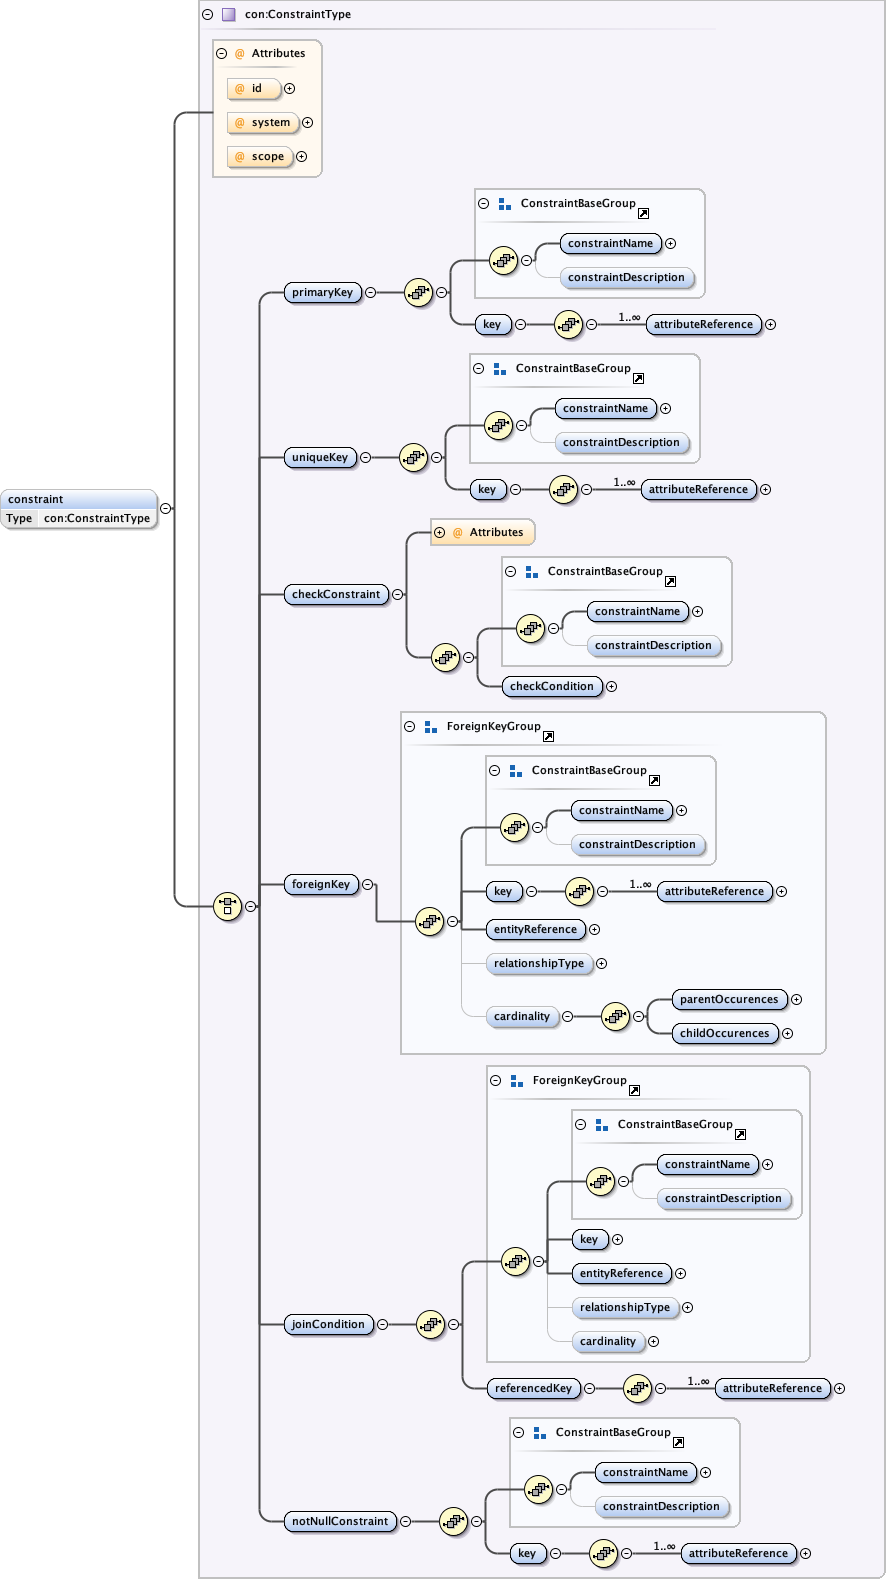888x1581 pixels.
Task: Select the checkConstraint element node
Action: pyautogui.click(x=336, y=595)
